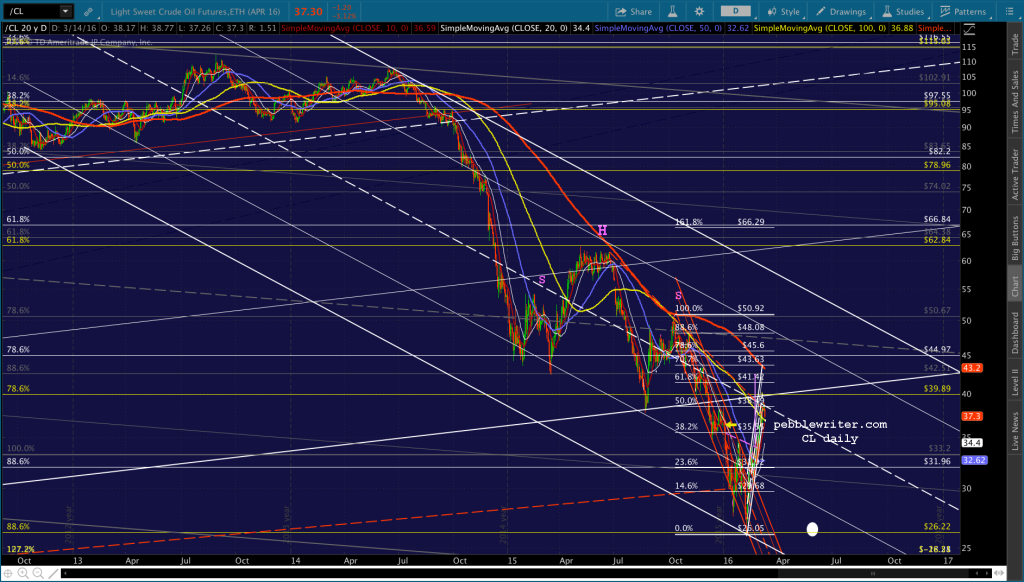1024x582 pixels.
Task: Click the $50.92 100.0% Fibonacci label
Action: point(750,308)
